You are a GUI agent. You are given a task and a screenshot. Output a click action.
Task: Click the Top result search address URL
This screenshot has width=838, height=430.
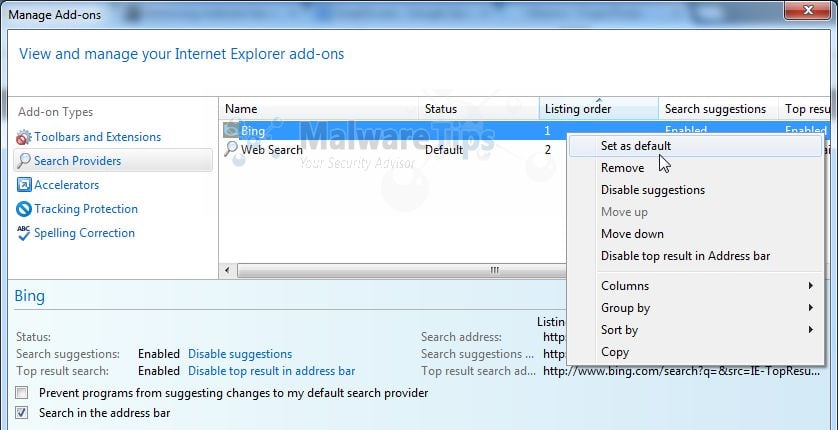681,371
